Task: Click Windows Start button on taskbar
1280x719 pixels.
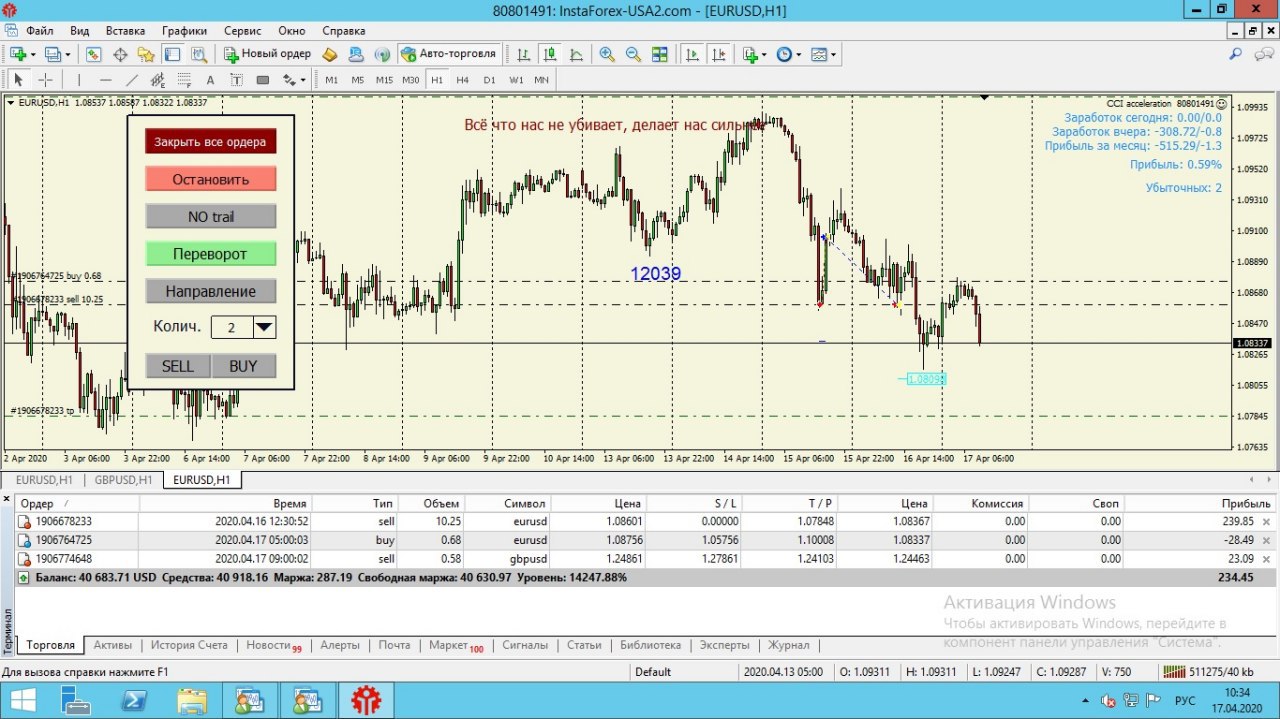Action: [21, 701]
